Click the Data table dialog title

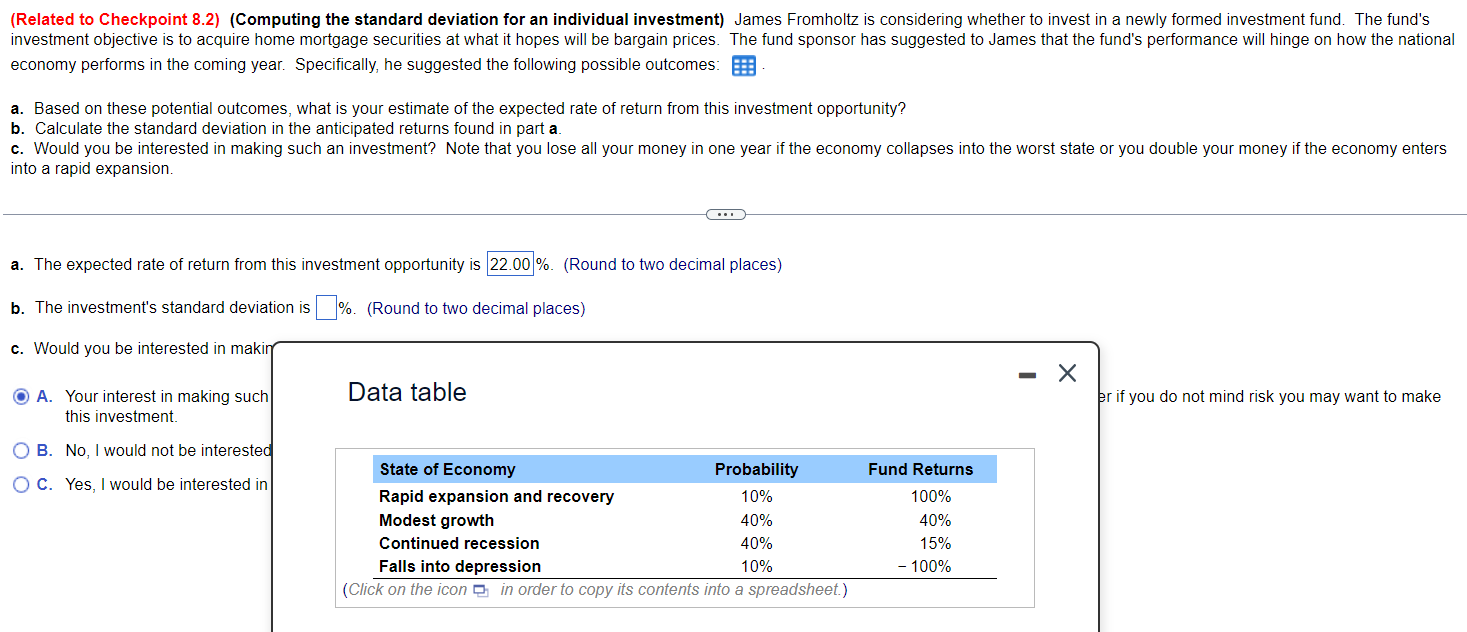pyautogui.click(x=407, y=393)
